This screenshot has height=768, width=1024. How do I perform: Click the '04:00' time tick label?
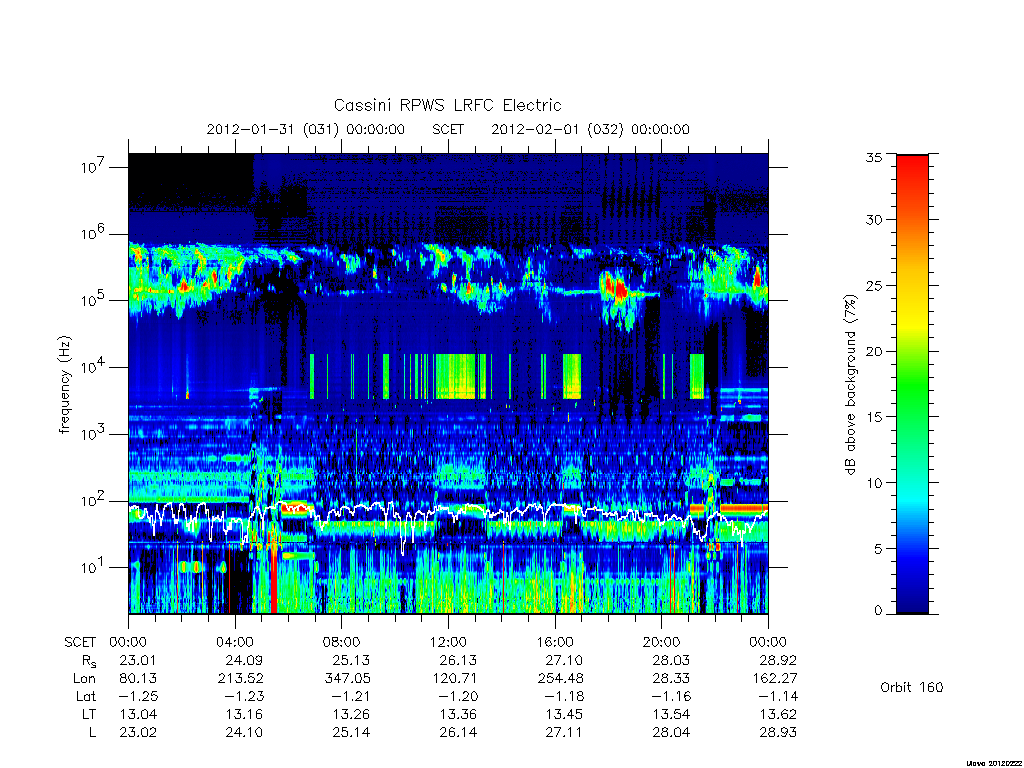pyautogui.click(x=235, y=642)
